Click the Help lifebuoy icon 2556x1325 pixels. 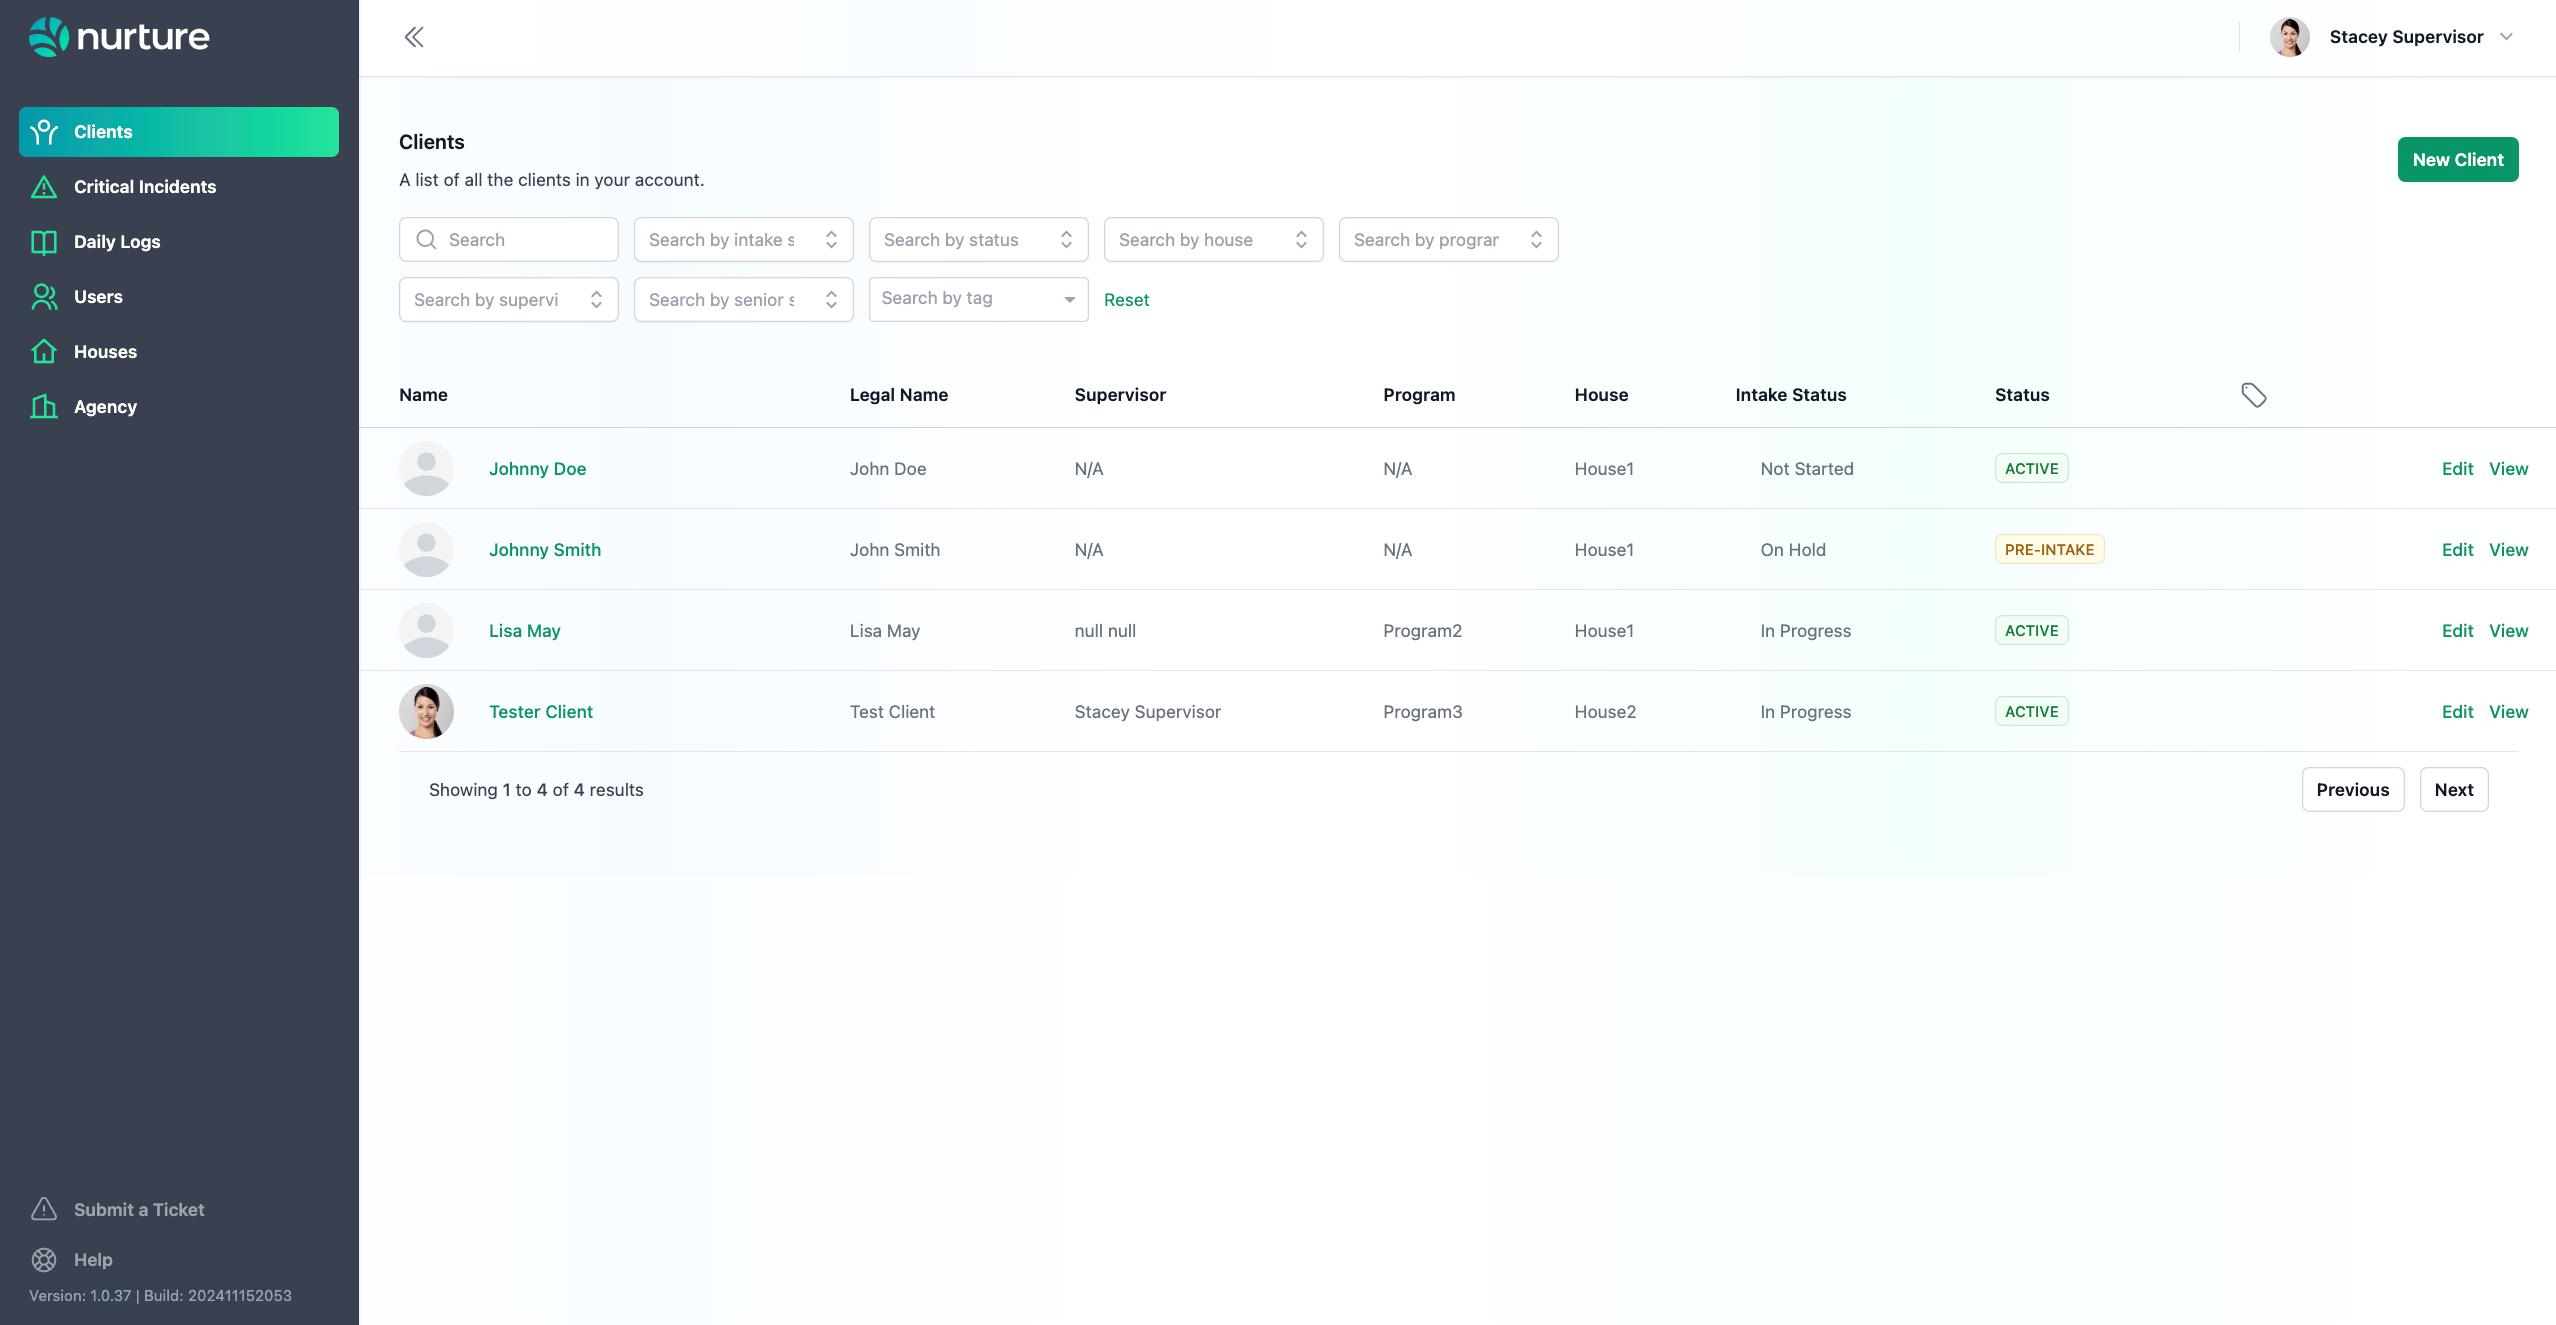tap(44, 1260)
